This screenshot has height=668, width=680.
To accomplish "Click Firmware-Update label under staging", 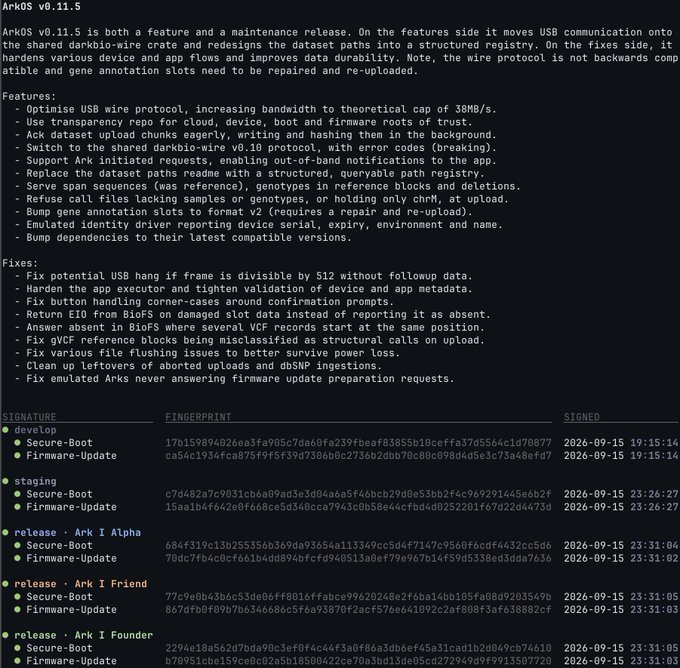I will (x=72, y=507).
